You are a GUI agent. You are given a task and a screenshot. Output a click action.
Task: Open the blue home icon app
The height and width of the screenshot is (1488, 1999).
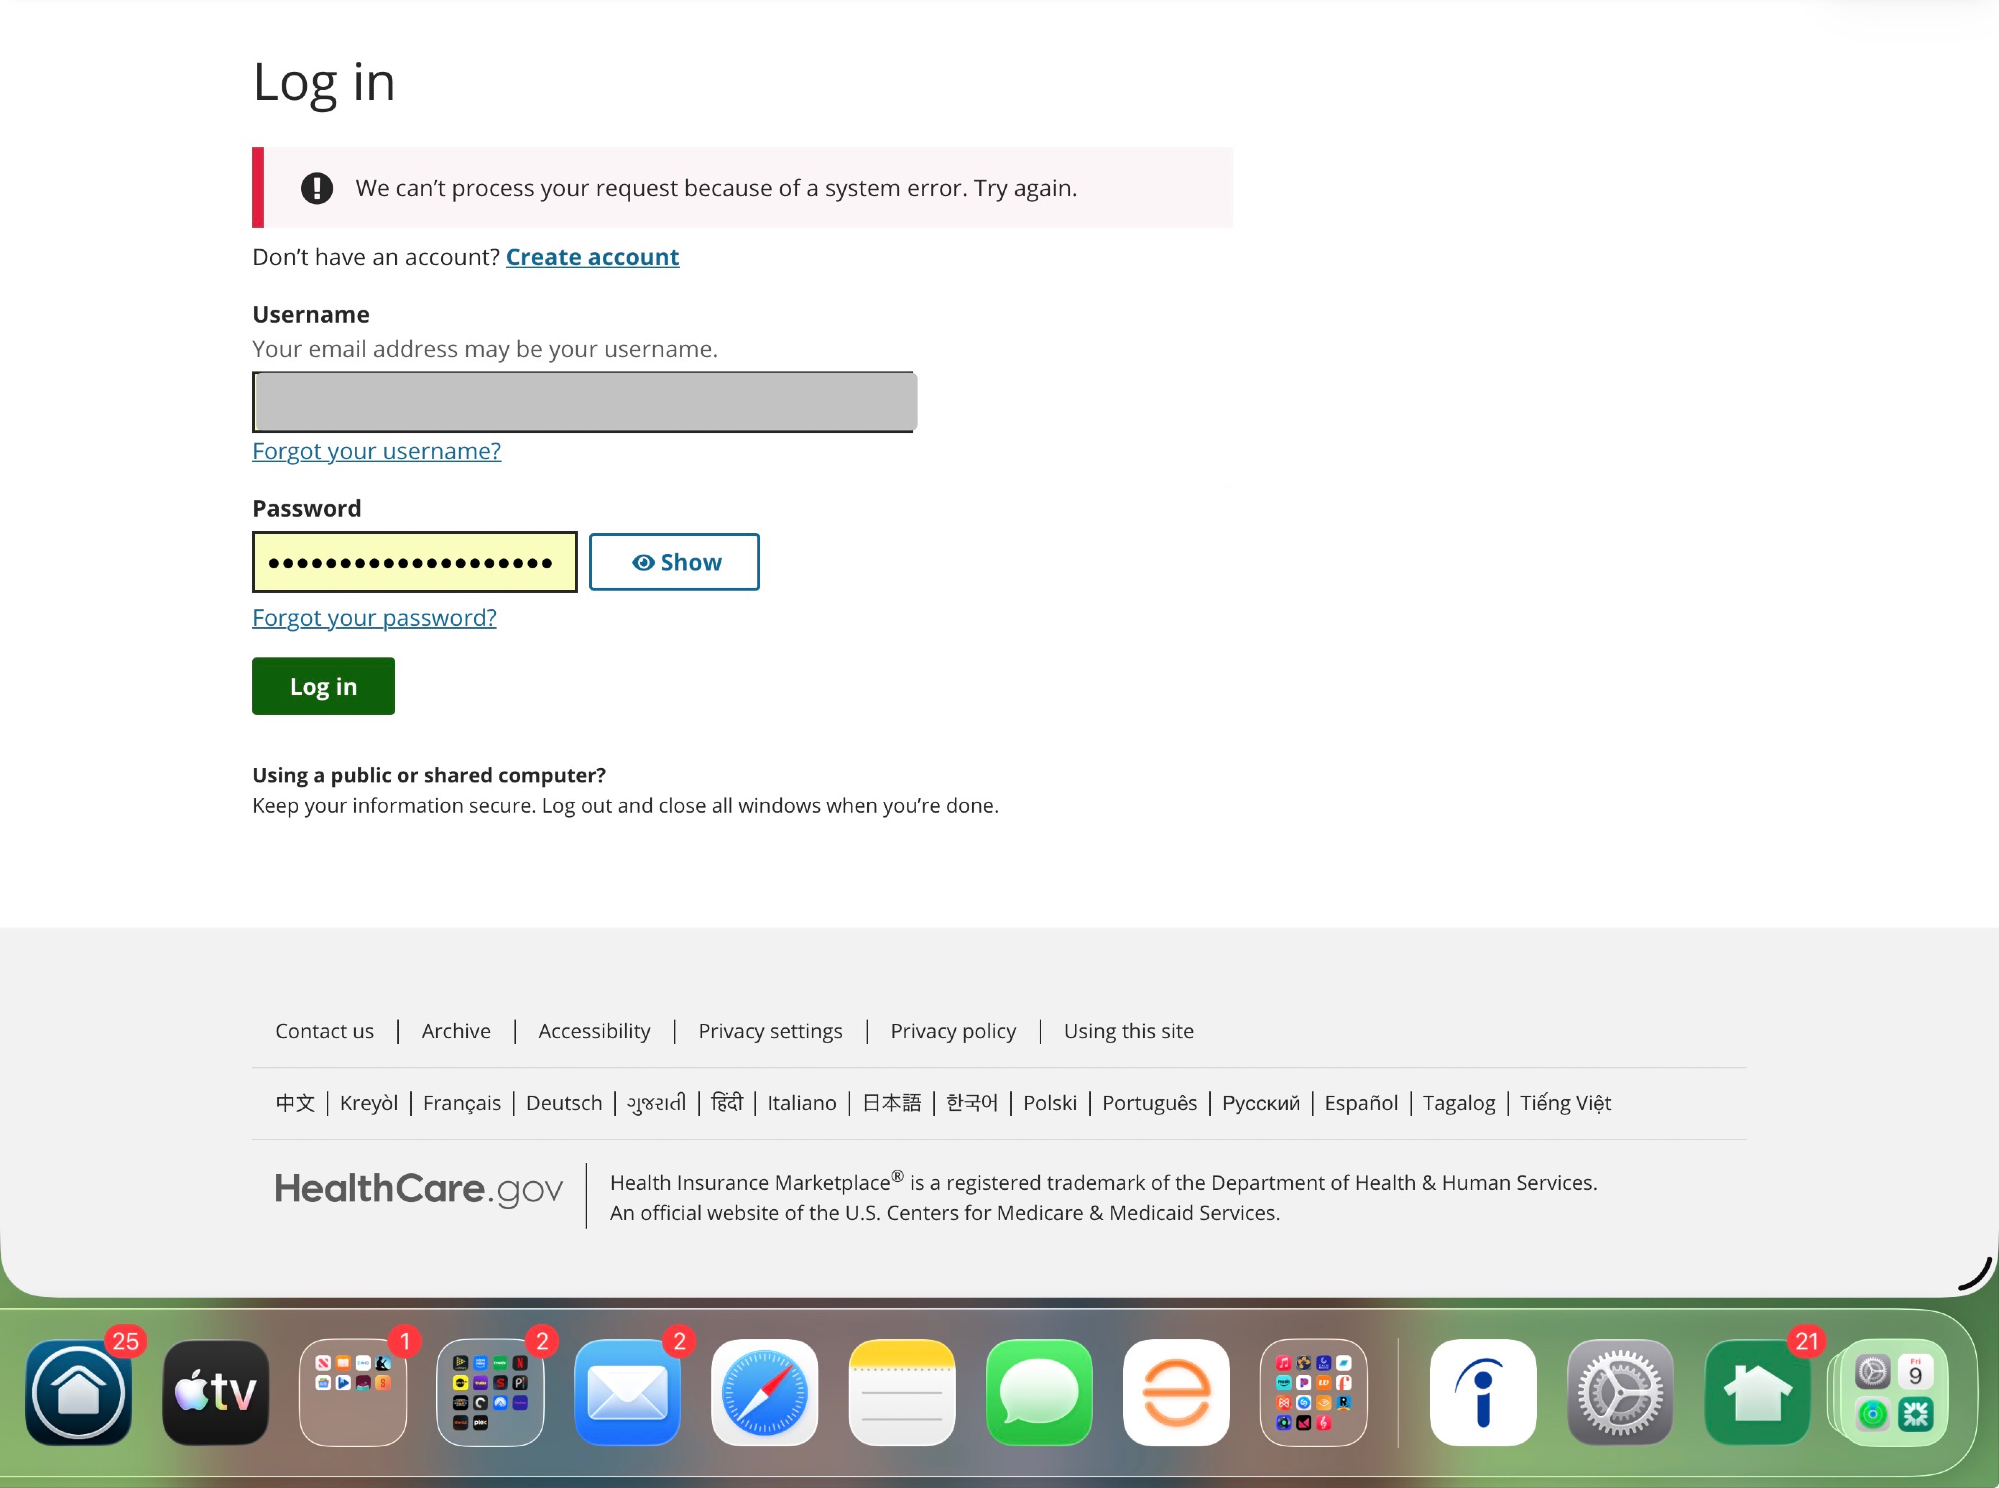pos(78,1392)
